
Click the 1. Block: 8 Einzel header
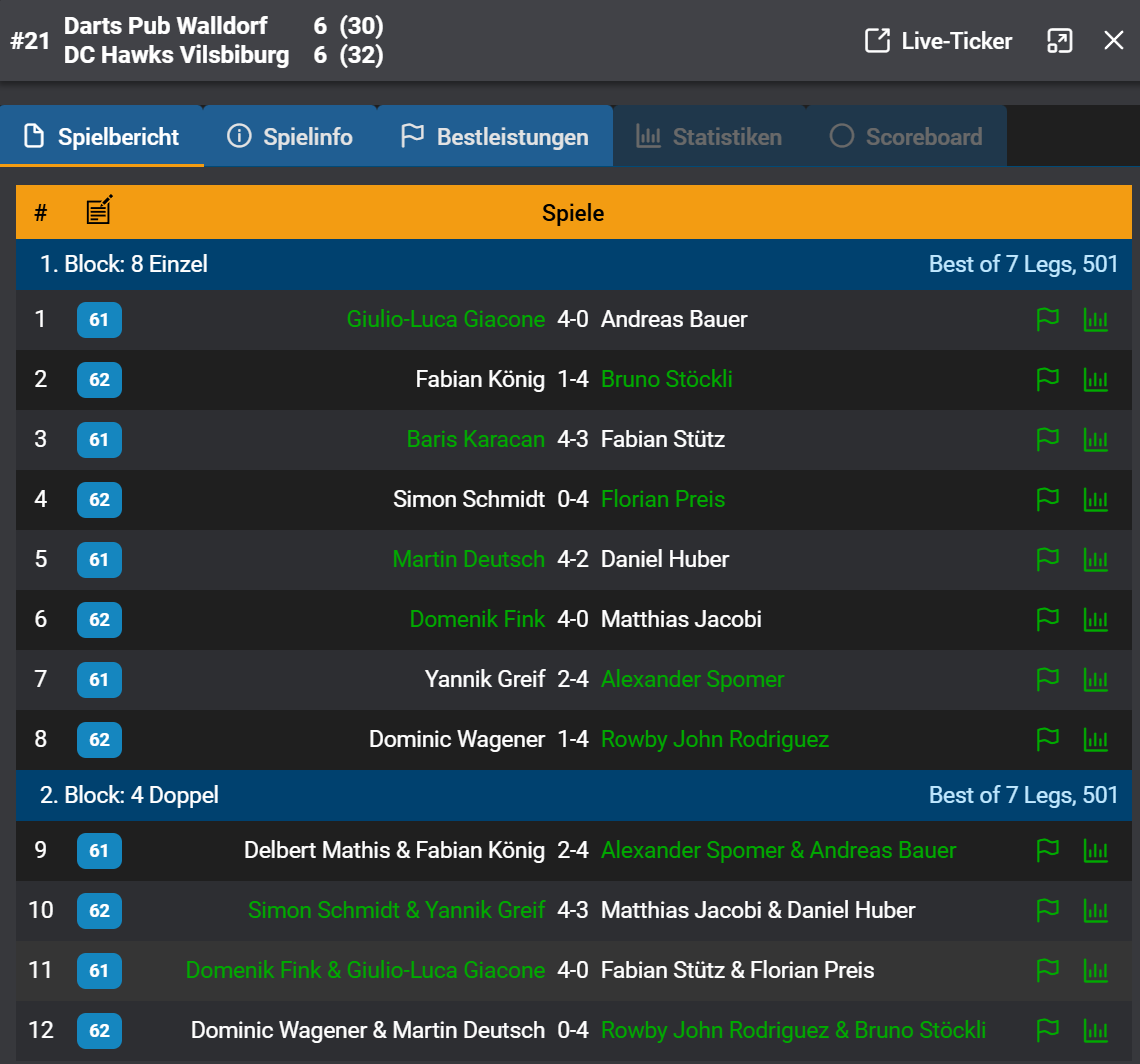(124, 265)
